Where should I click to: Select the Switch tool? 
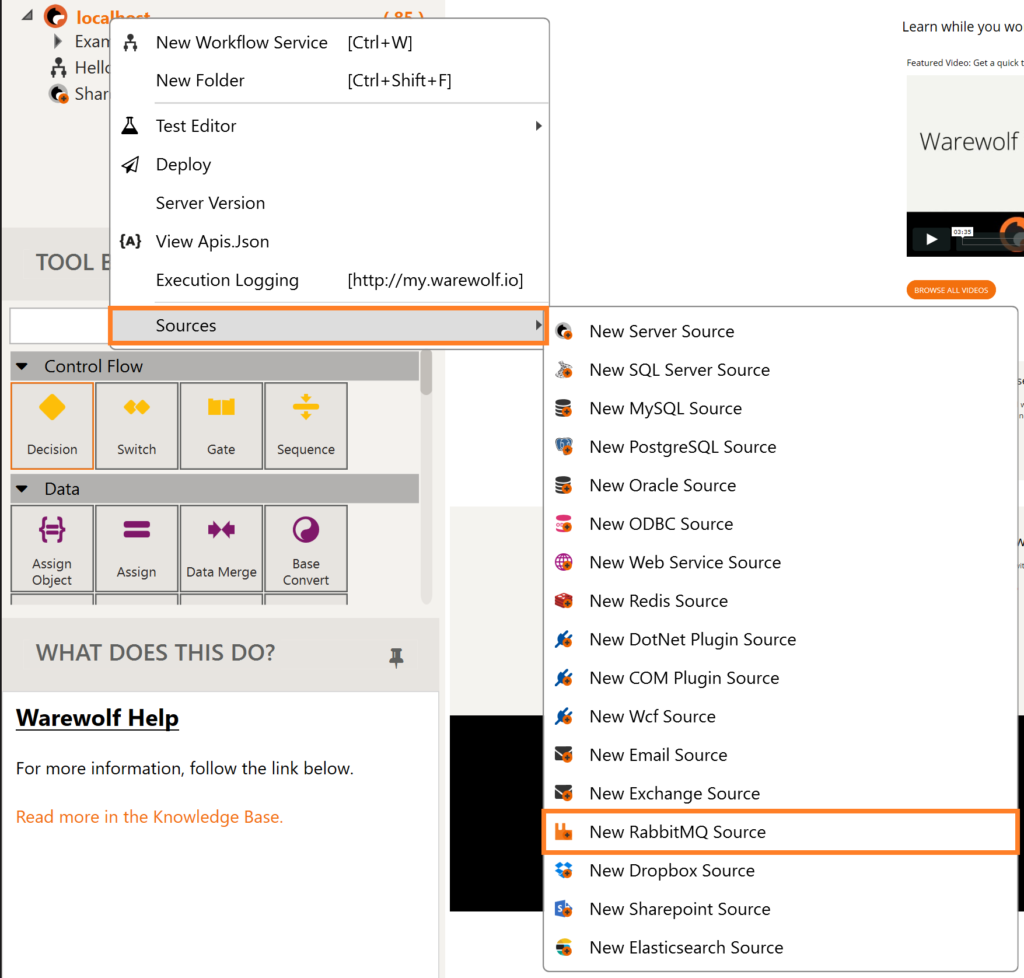coord(136,425)
